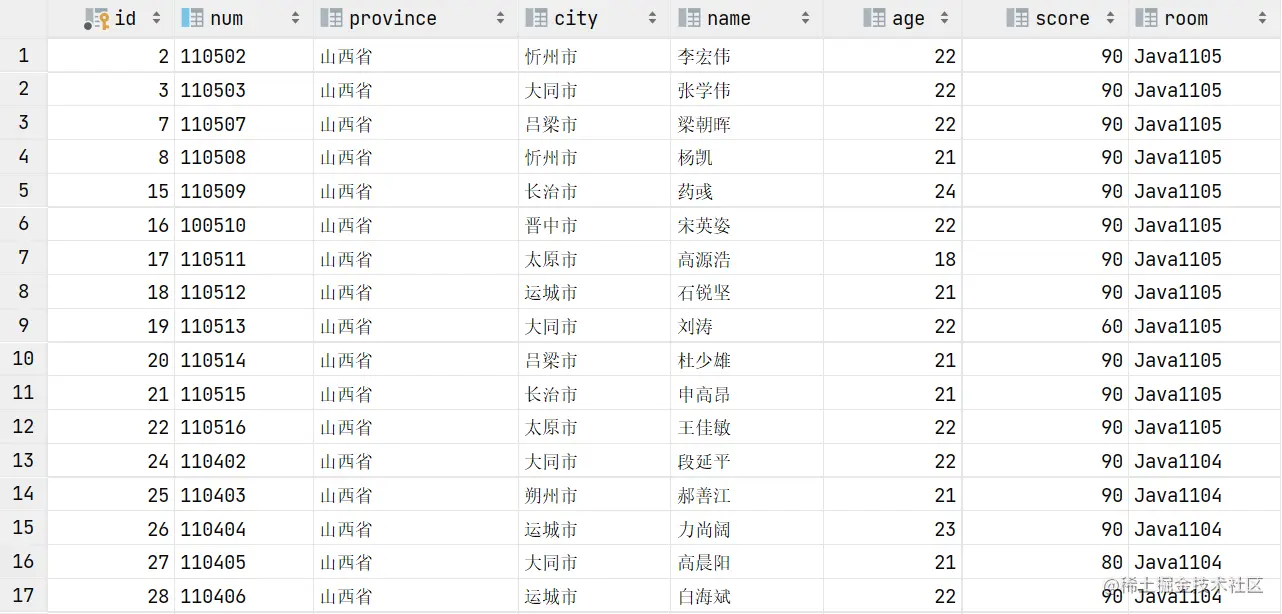The width and height of the screenshot is (1282, 614).
Task: Click the column icon beside city header
Action: pyautogui.click(x=537, y=18)
